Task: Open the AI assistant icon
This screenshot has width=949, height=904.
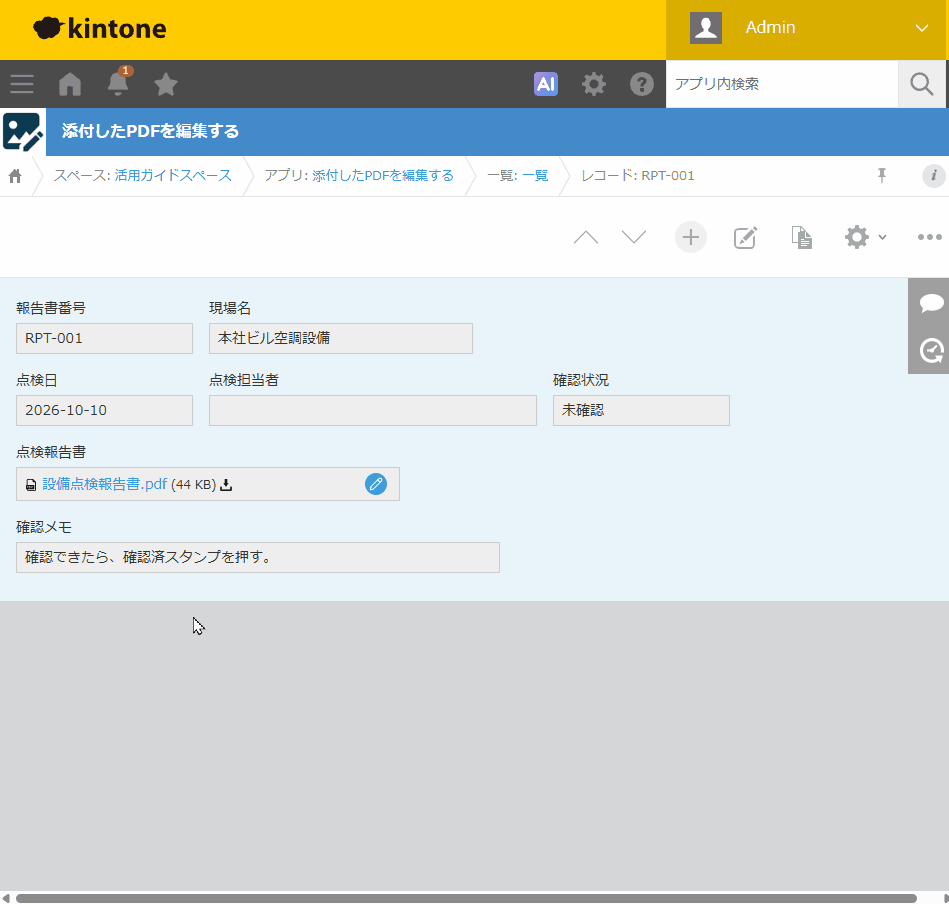Action: click(x=545, y=84)
